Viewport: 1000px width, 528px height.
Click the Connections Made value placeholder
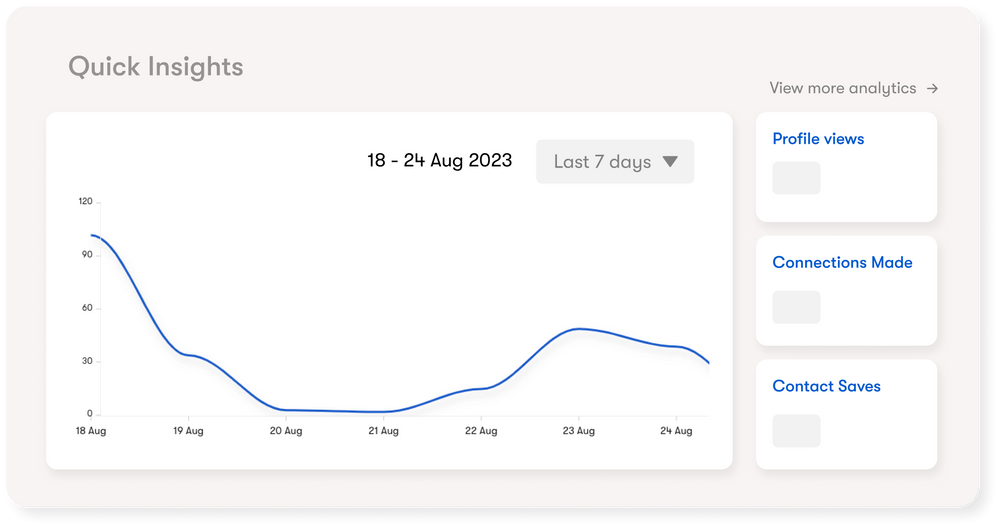[x=796, y=307]
